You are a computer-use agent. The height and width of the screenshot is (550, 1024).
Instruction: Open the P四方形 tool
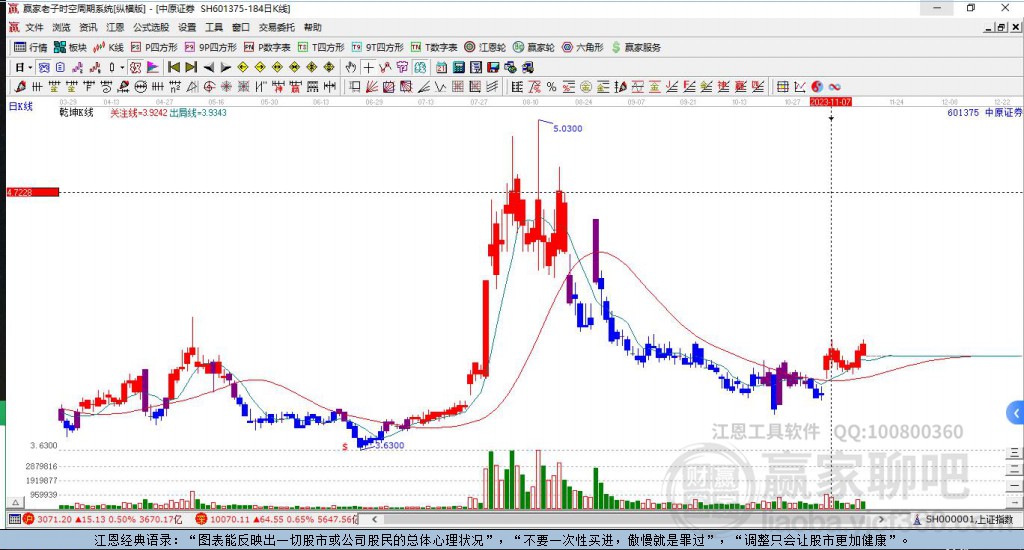pos(154,47)
